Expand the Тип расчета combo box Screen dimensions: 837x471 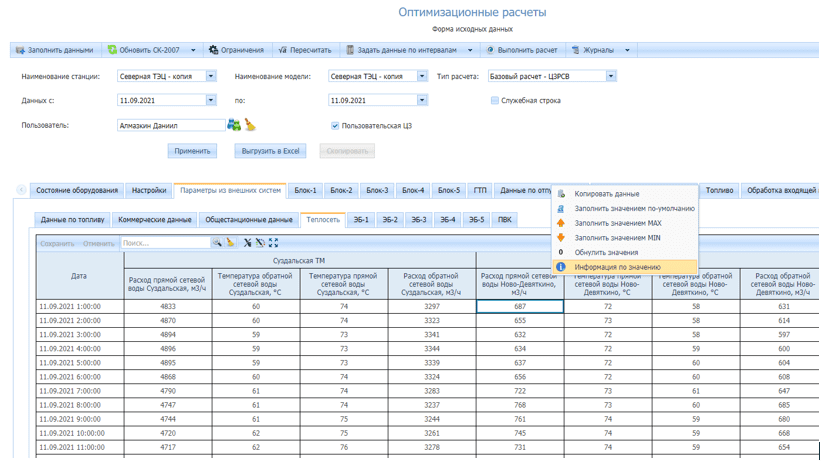click(x=611, y=76)
